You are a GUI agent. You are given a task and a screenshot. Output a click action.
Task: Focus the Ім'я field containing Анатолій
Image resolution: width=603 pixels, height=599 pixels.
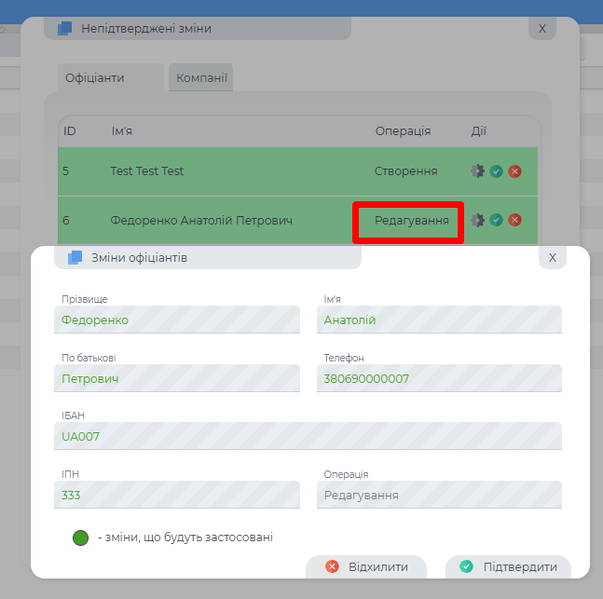pyautogui.click(x=439, y=320)
